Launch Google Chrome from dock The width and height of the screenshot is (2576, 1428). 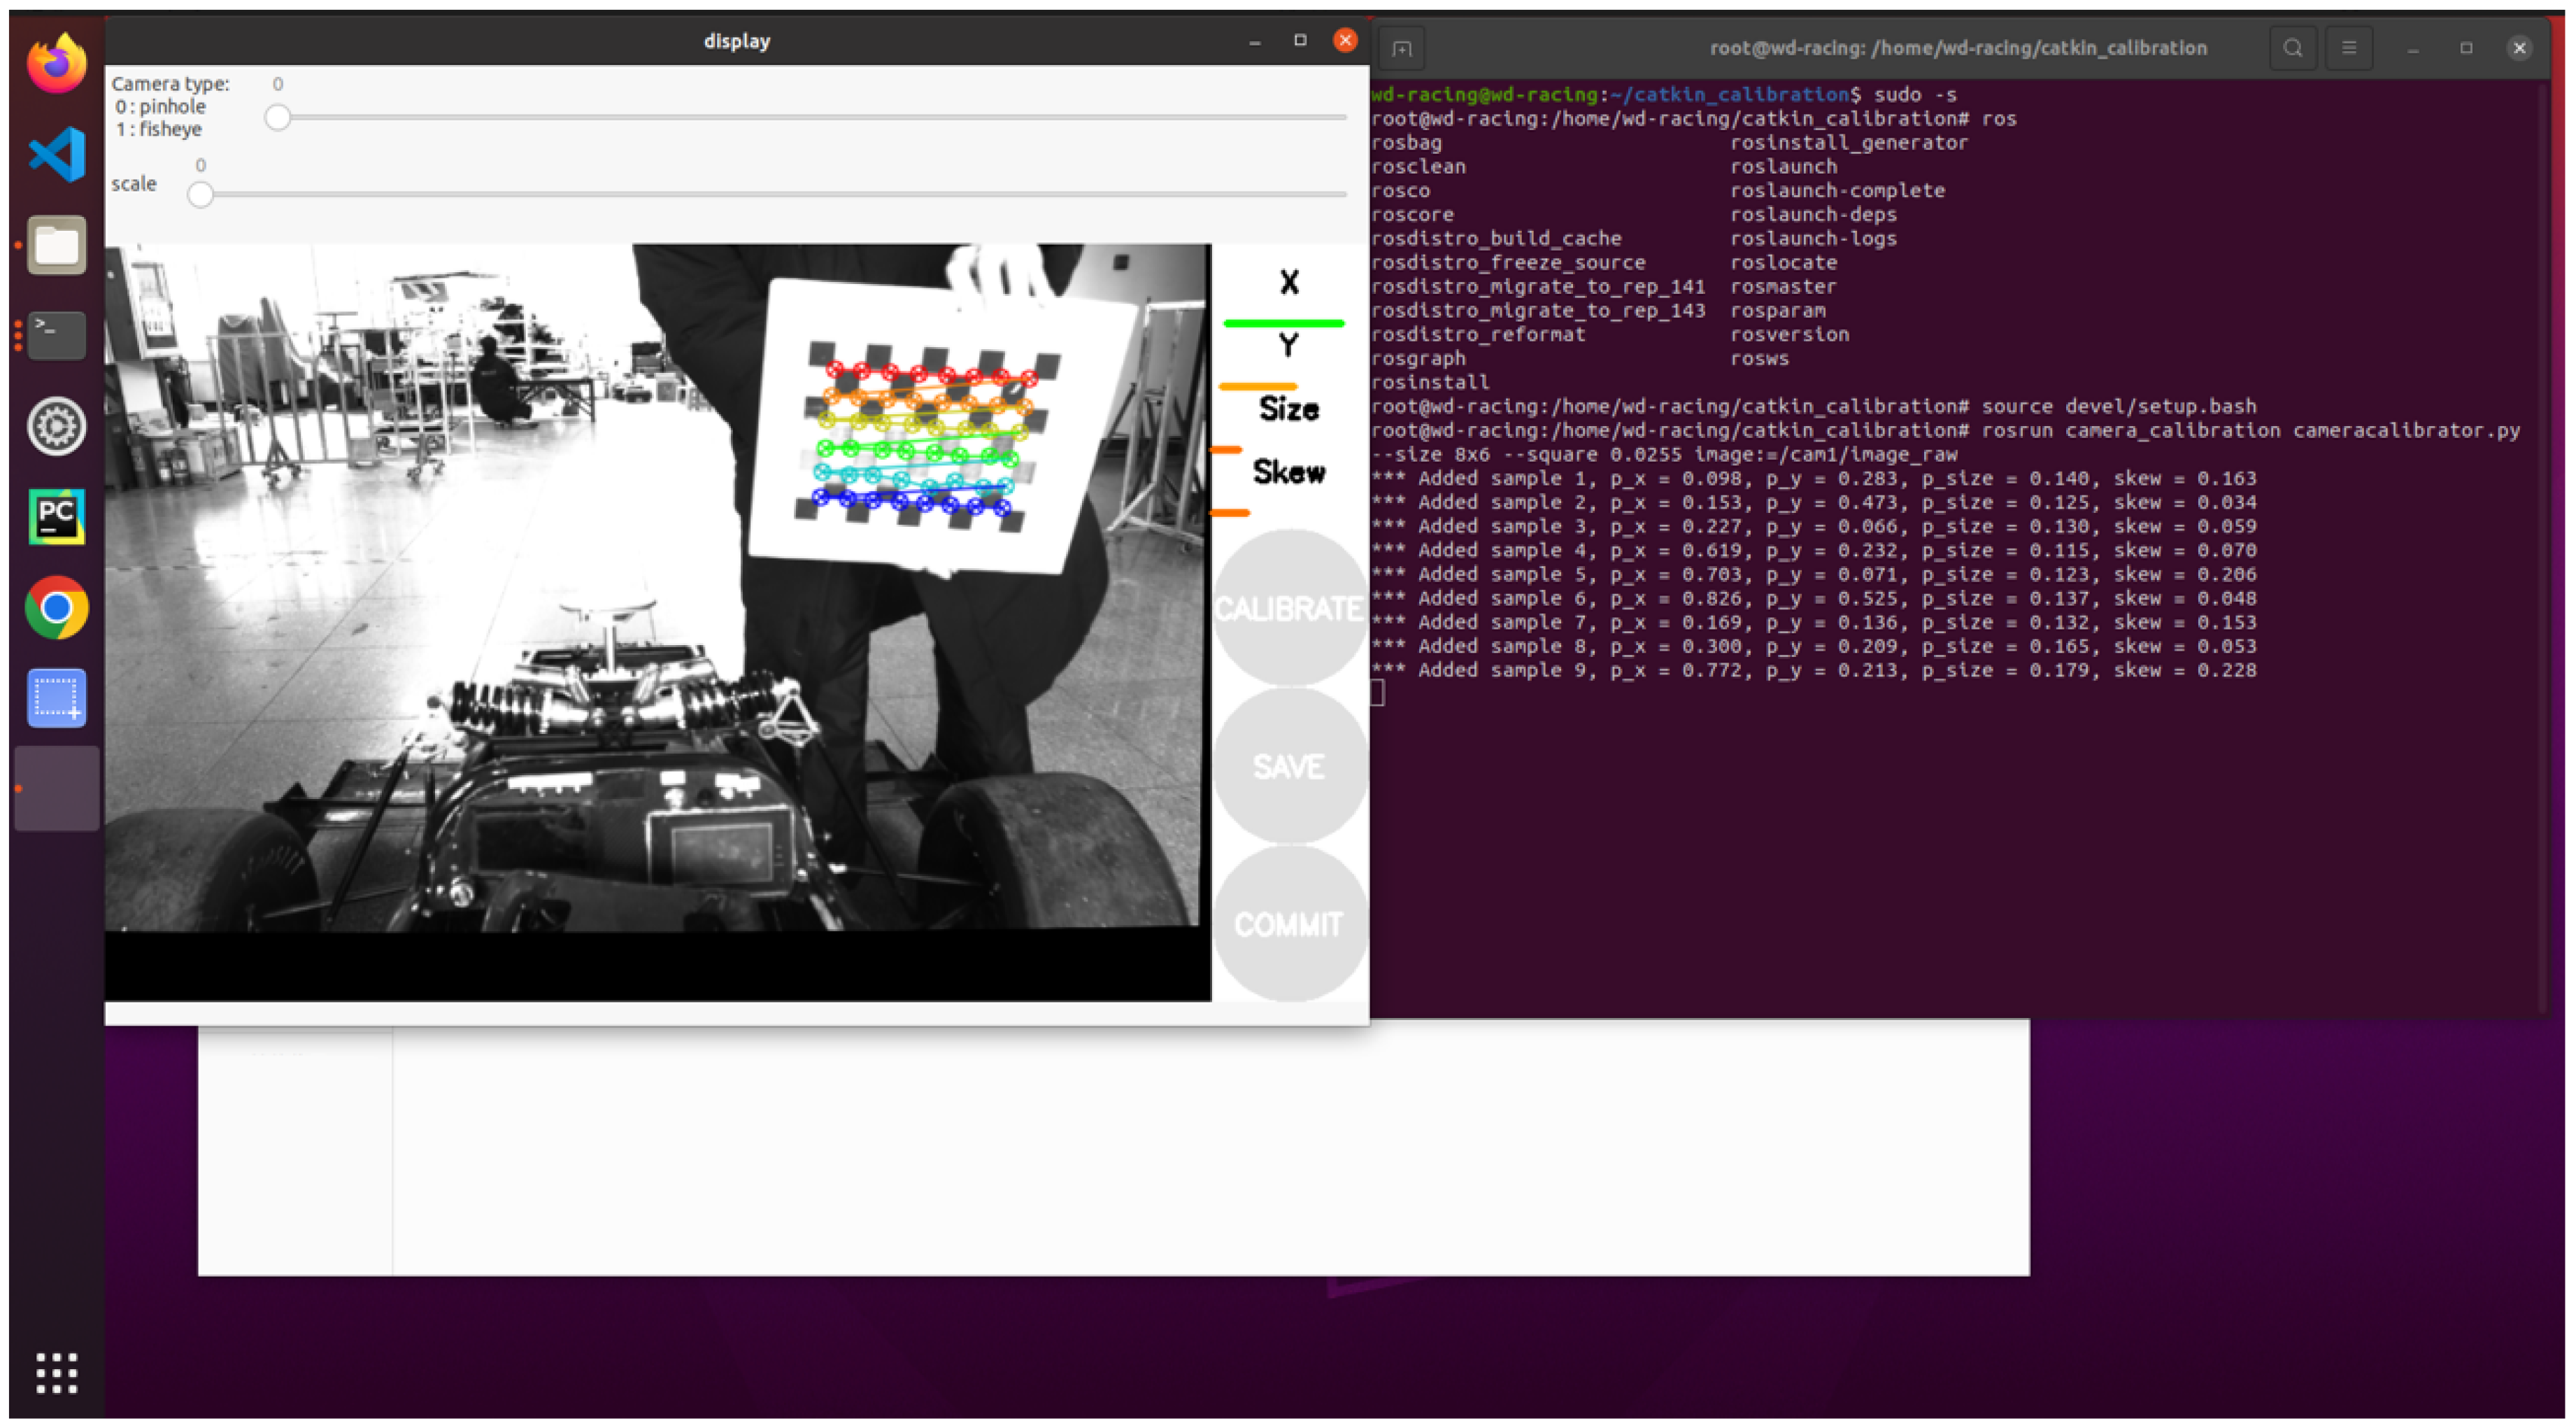coord(56,607)
